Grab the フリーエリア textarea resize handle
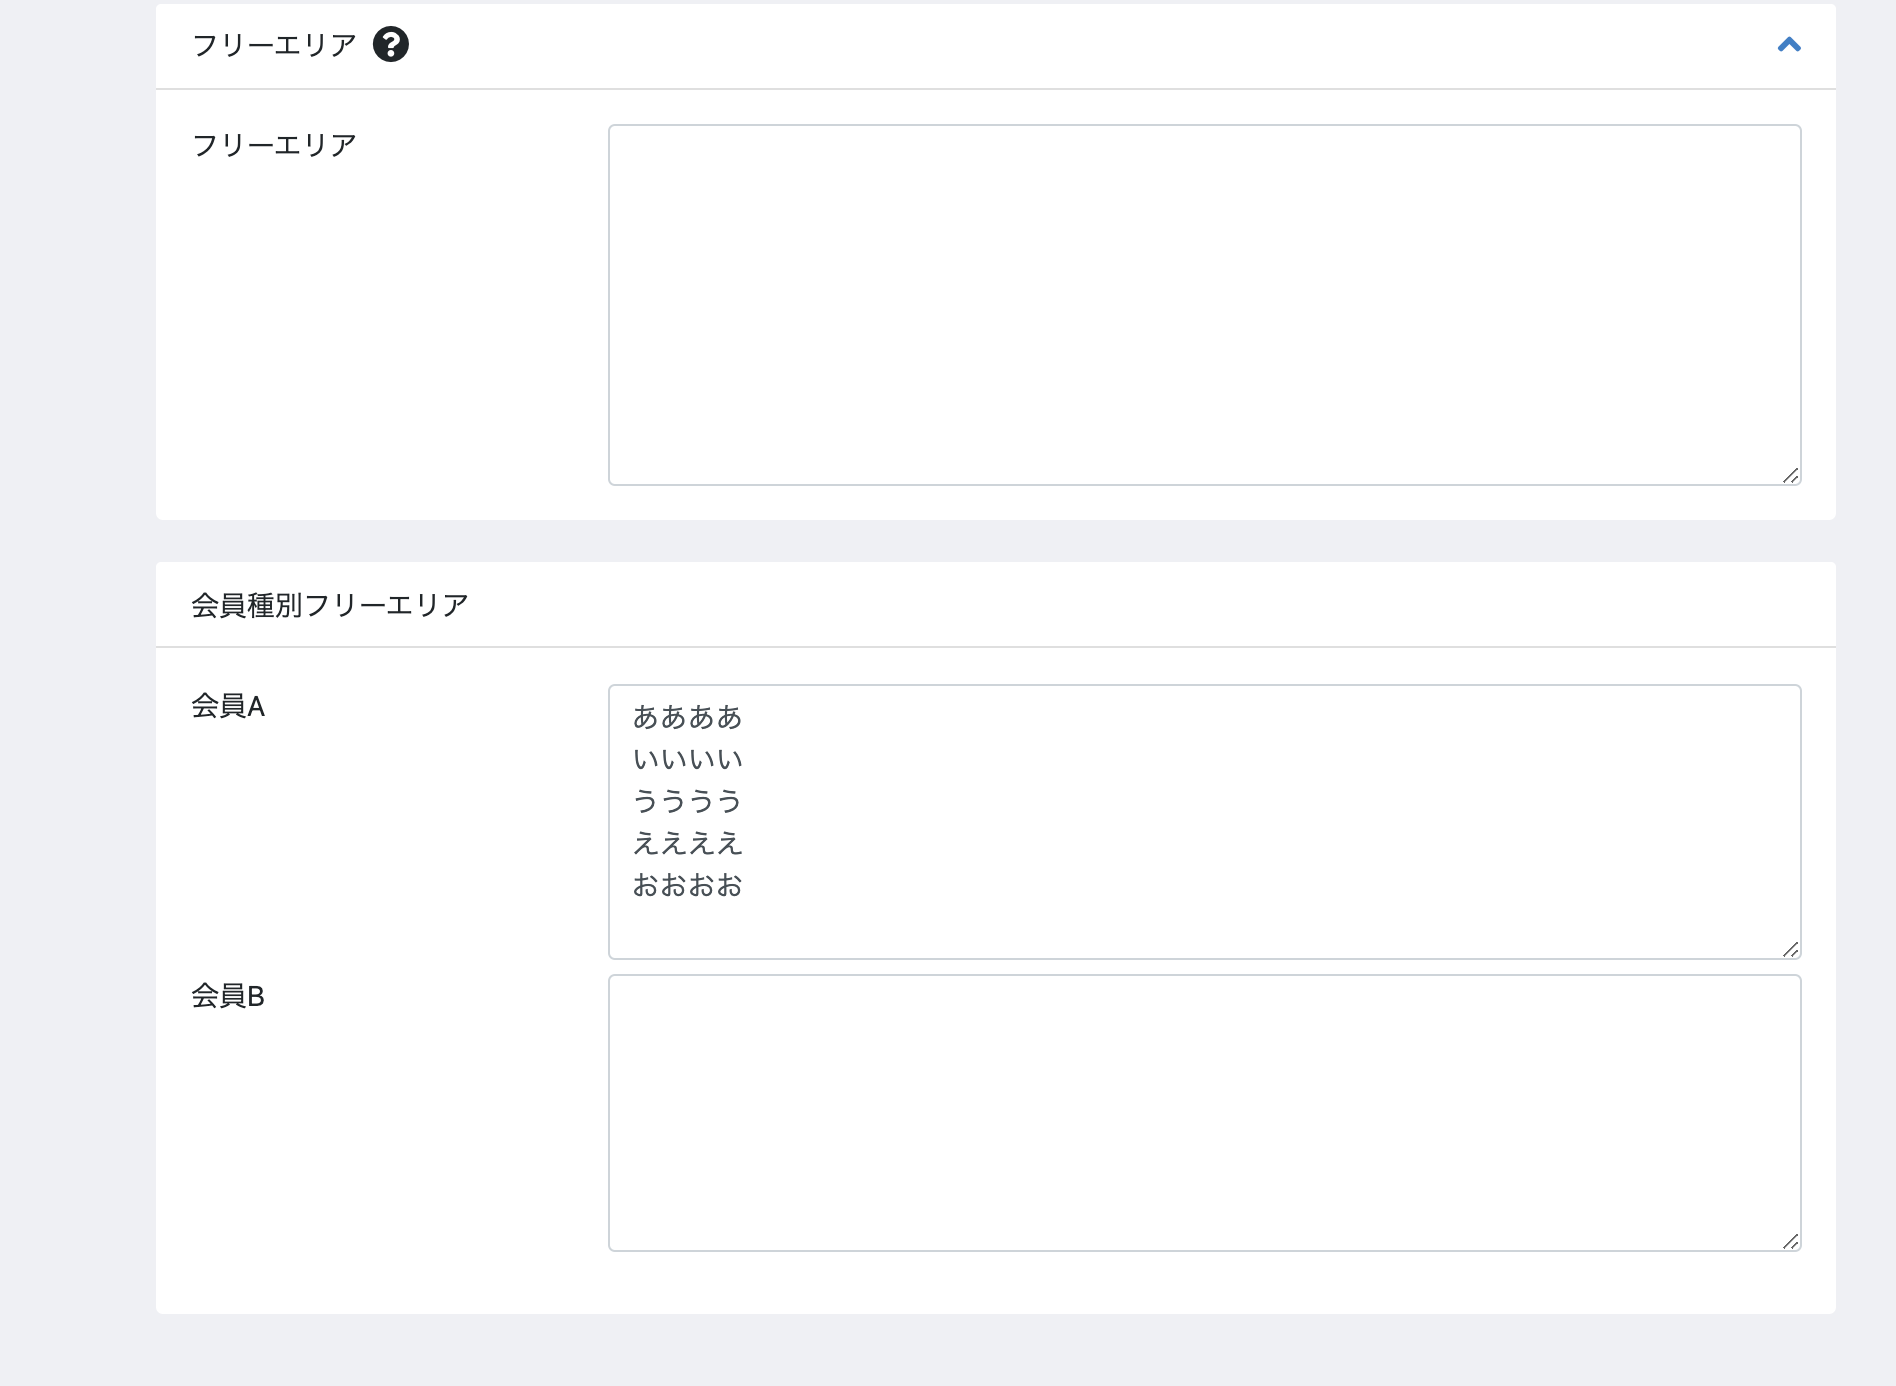This screenshot has width=1896, height=1386. [x=1791, y=476]
